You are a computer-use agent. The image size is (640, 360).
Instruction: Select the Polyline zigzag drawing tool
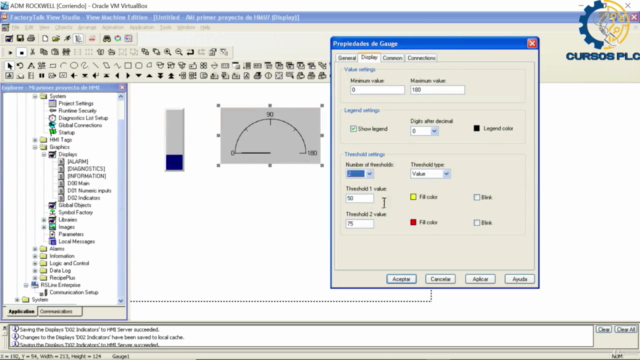click(x=117, y=66)
